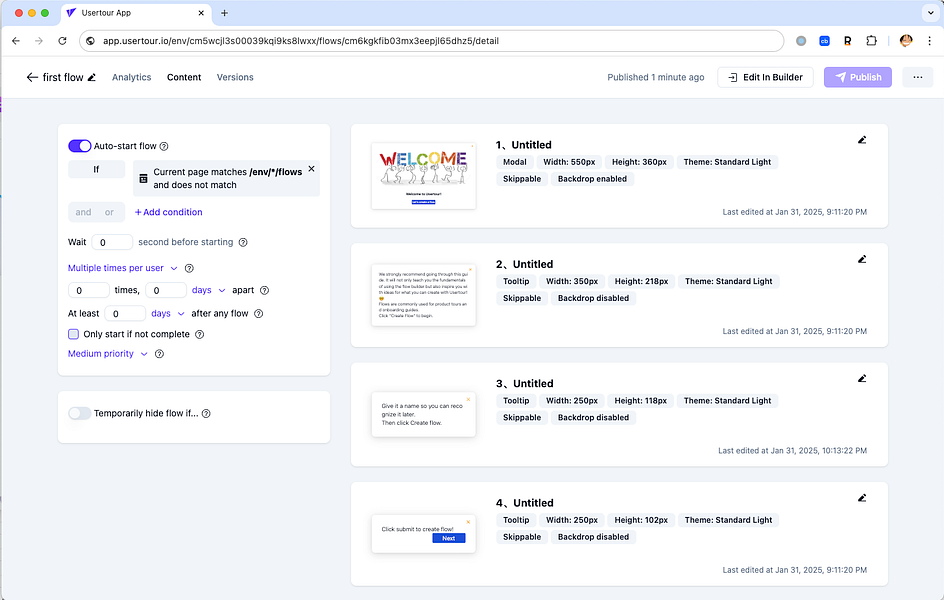This screenshot has height=600, width=944.
Task: Open the Medium priority dropdown
Action: coord(108,354)
